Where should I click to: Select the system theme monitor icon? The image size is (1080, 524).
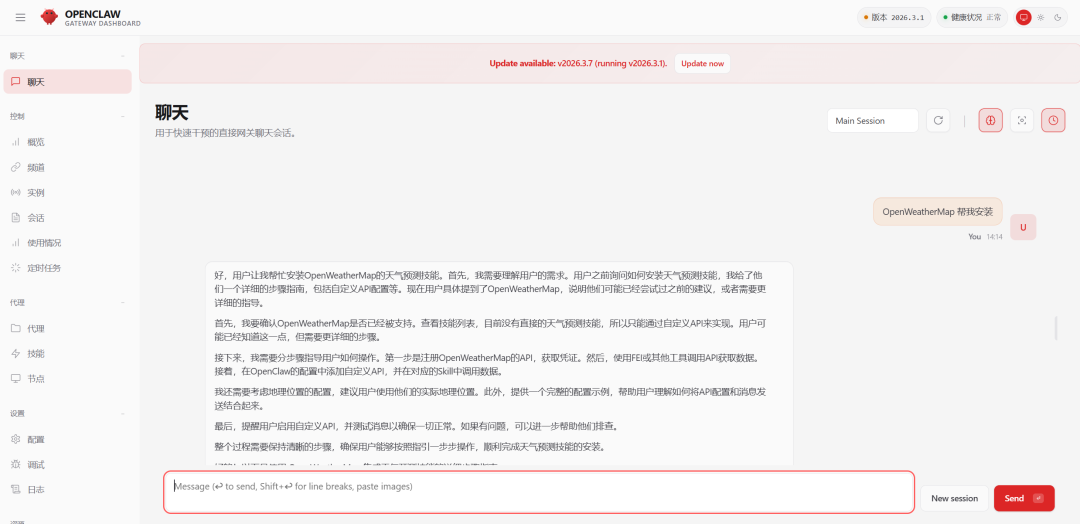(x=1024, y=17)
